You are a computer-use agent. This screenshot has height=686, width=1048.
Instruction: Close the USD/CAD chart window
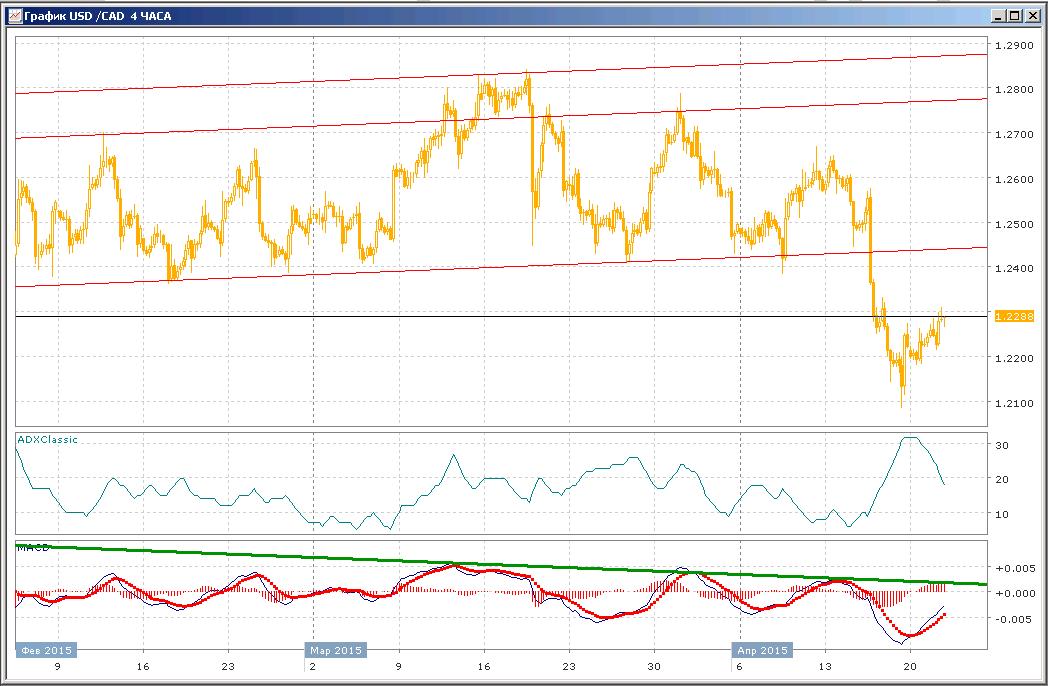[1030, 16]
